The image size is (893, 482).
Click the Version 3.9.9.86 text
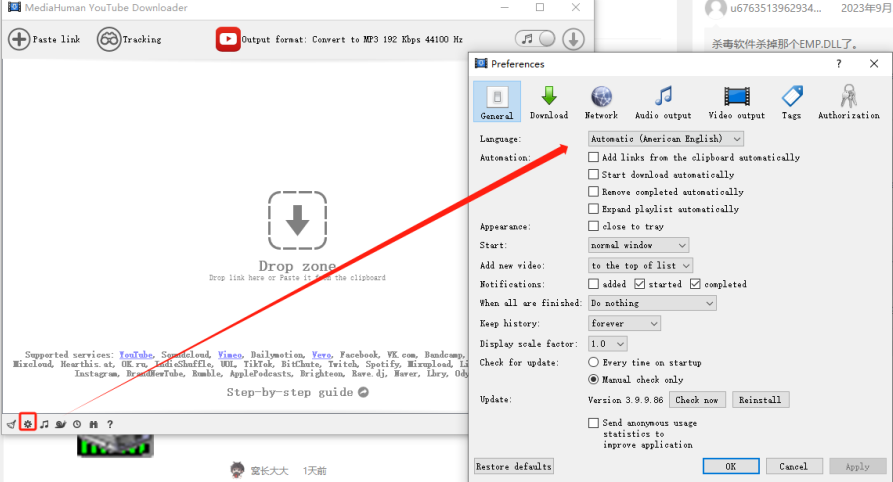(x=625, y=400)
